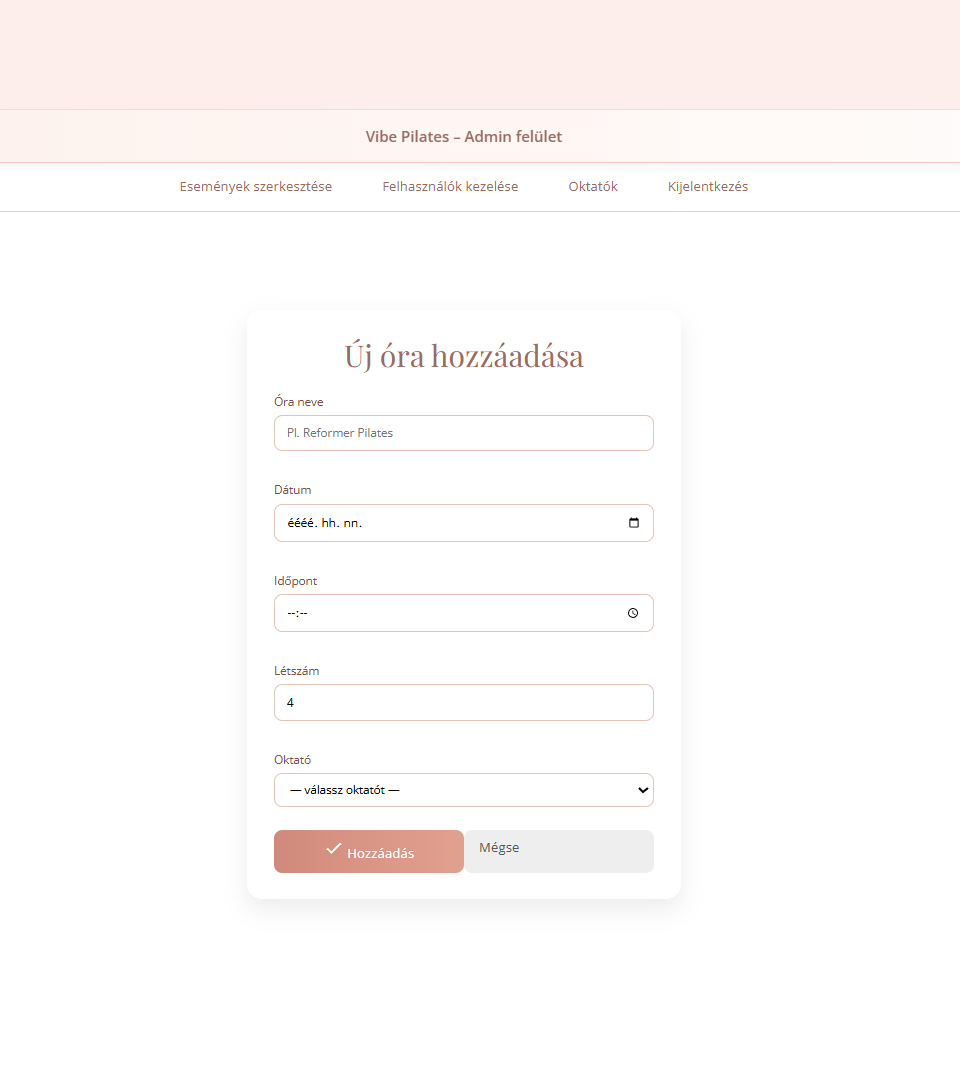Log out via Kijelentkezés link

coord(708,187)
